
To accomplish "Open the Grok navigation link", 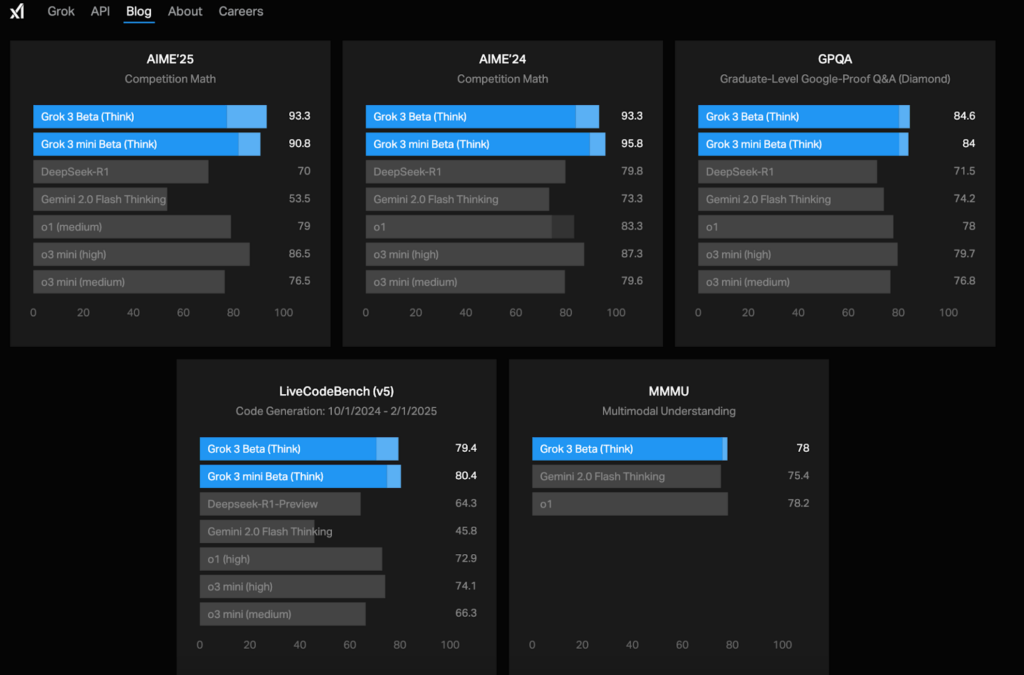I will [x=61, y=12].
